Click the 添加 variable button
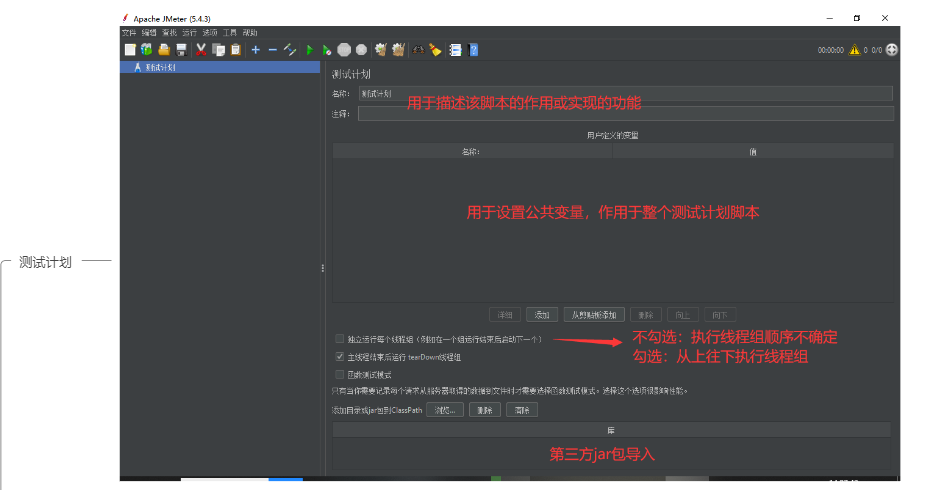Viewport: 951px width, 490px height. point(542,315)
